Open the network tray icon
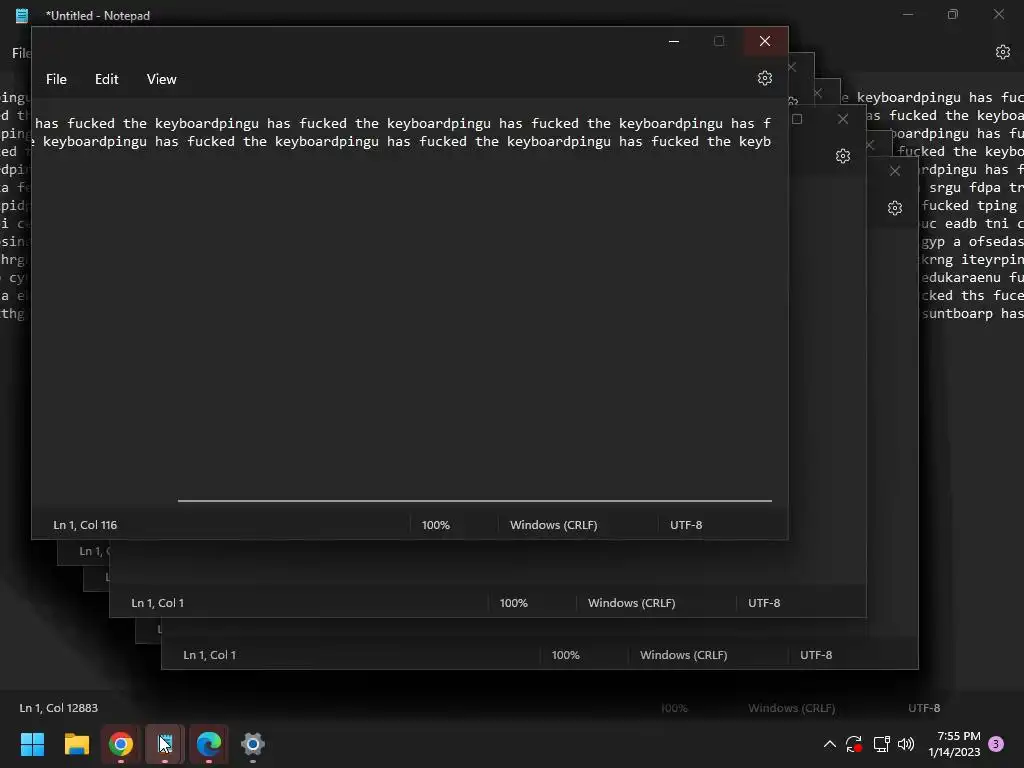 coord(881,744)
